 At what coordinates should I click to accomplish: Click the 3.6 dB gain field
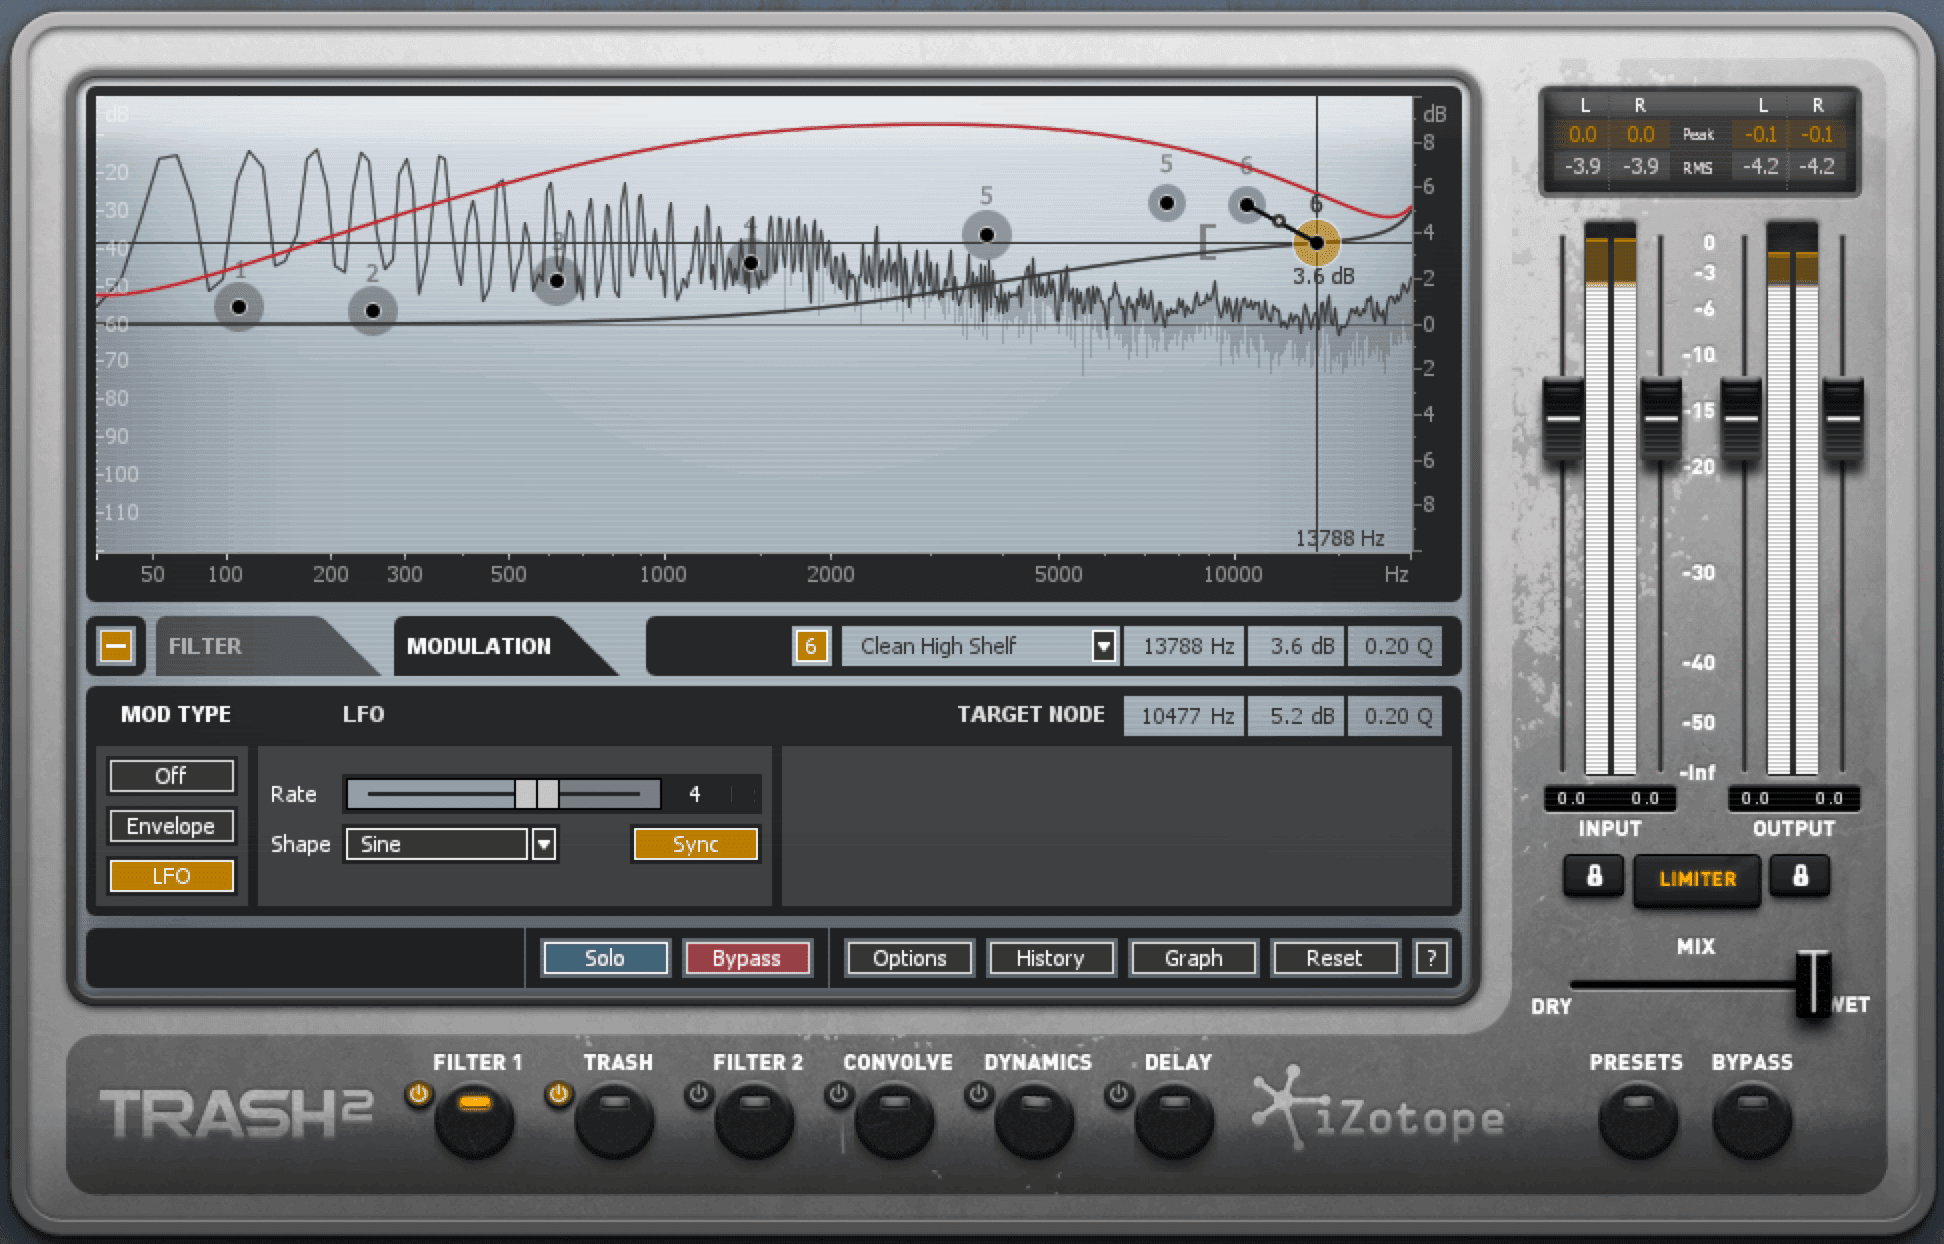[1296, 646]
